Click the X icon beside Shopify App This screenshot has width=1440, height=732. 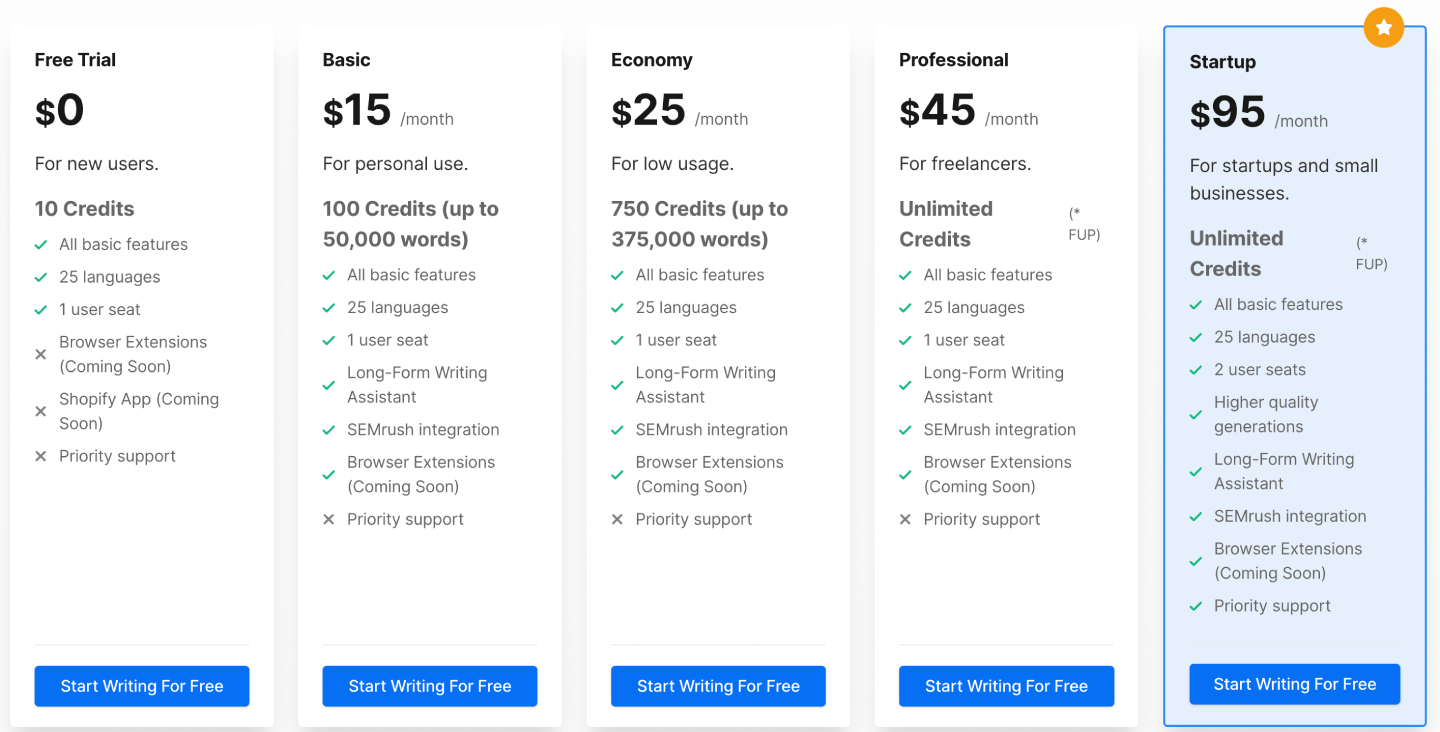(x=41, y=411)
